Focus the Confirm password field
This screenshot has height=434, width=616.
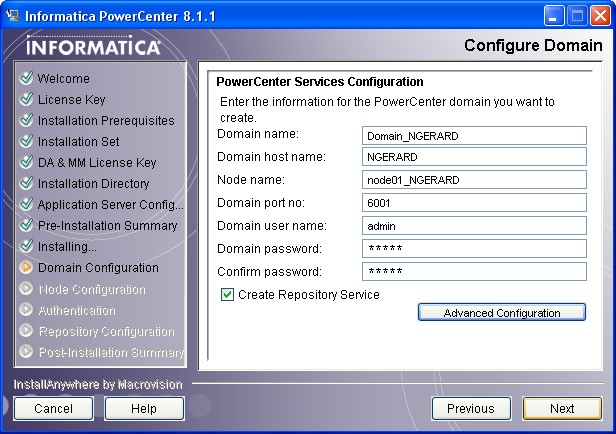coord(474,271)
